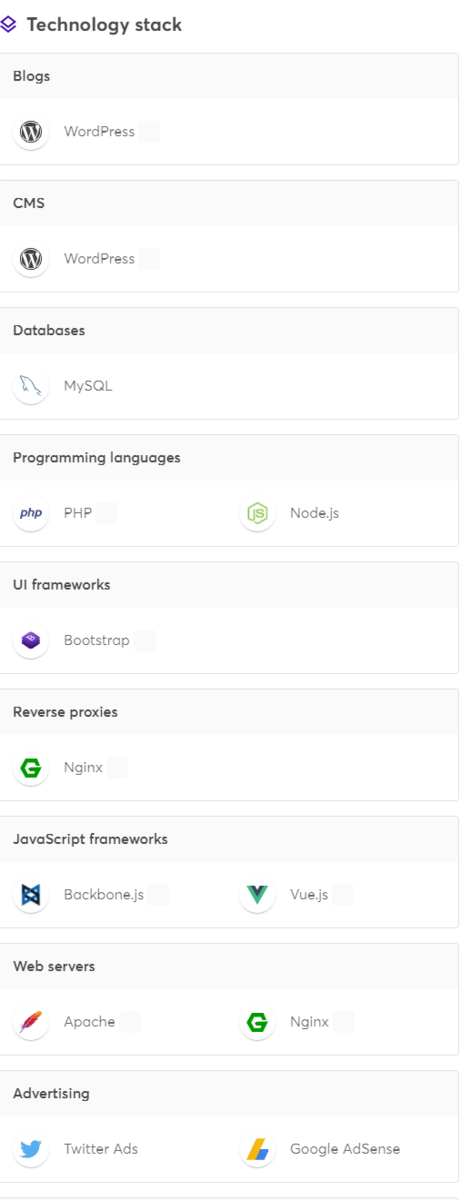Click the MySQL dolphin icon
The width and height of the screenshot is (471, 1200).
tap(31, 386)
